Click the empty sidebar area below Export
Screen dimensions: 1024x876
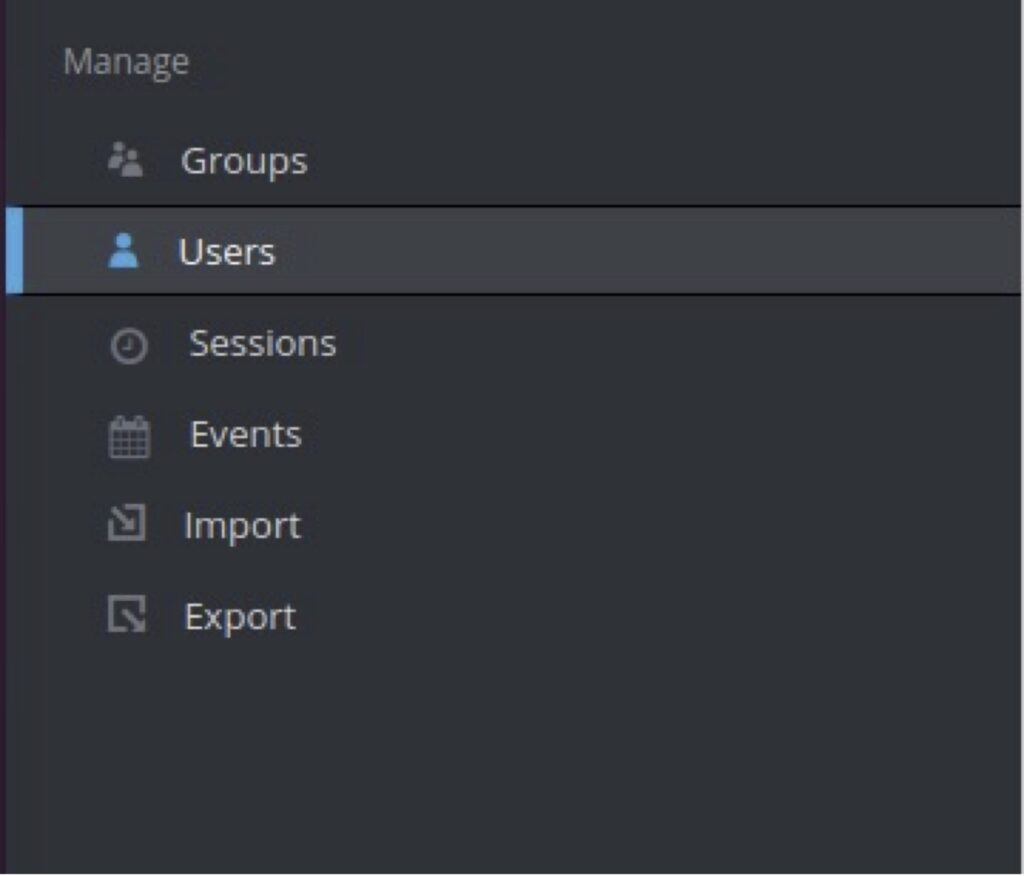[500, 760]
